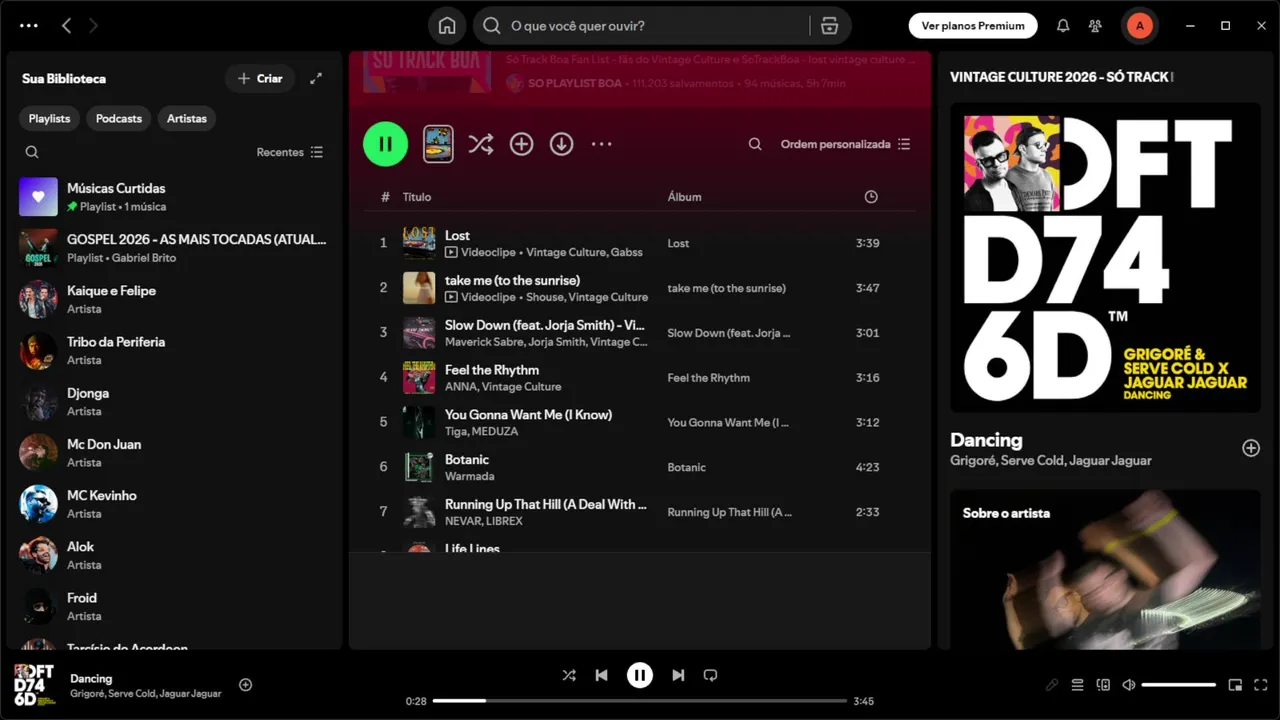The image size is (1280, 720).
Task: Open the Recentes sort dropdown
Action: pyautogui.click(x=290, y=152)
